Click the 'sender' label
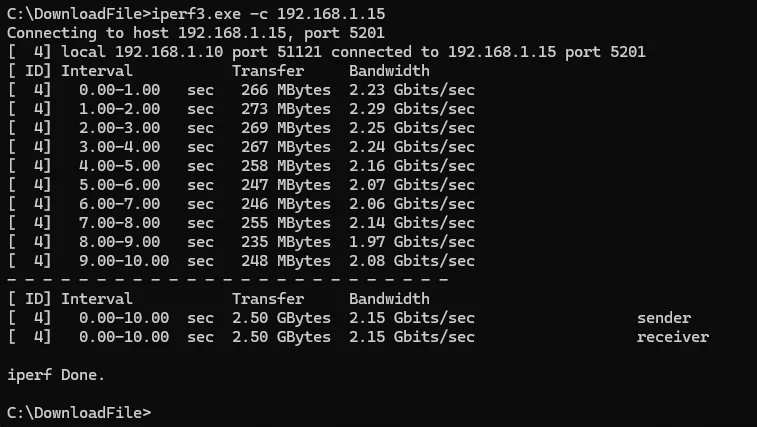This screenshot has height=427, width=757. pos(664,318)
